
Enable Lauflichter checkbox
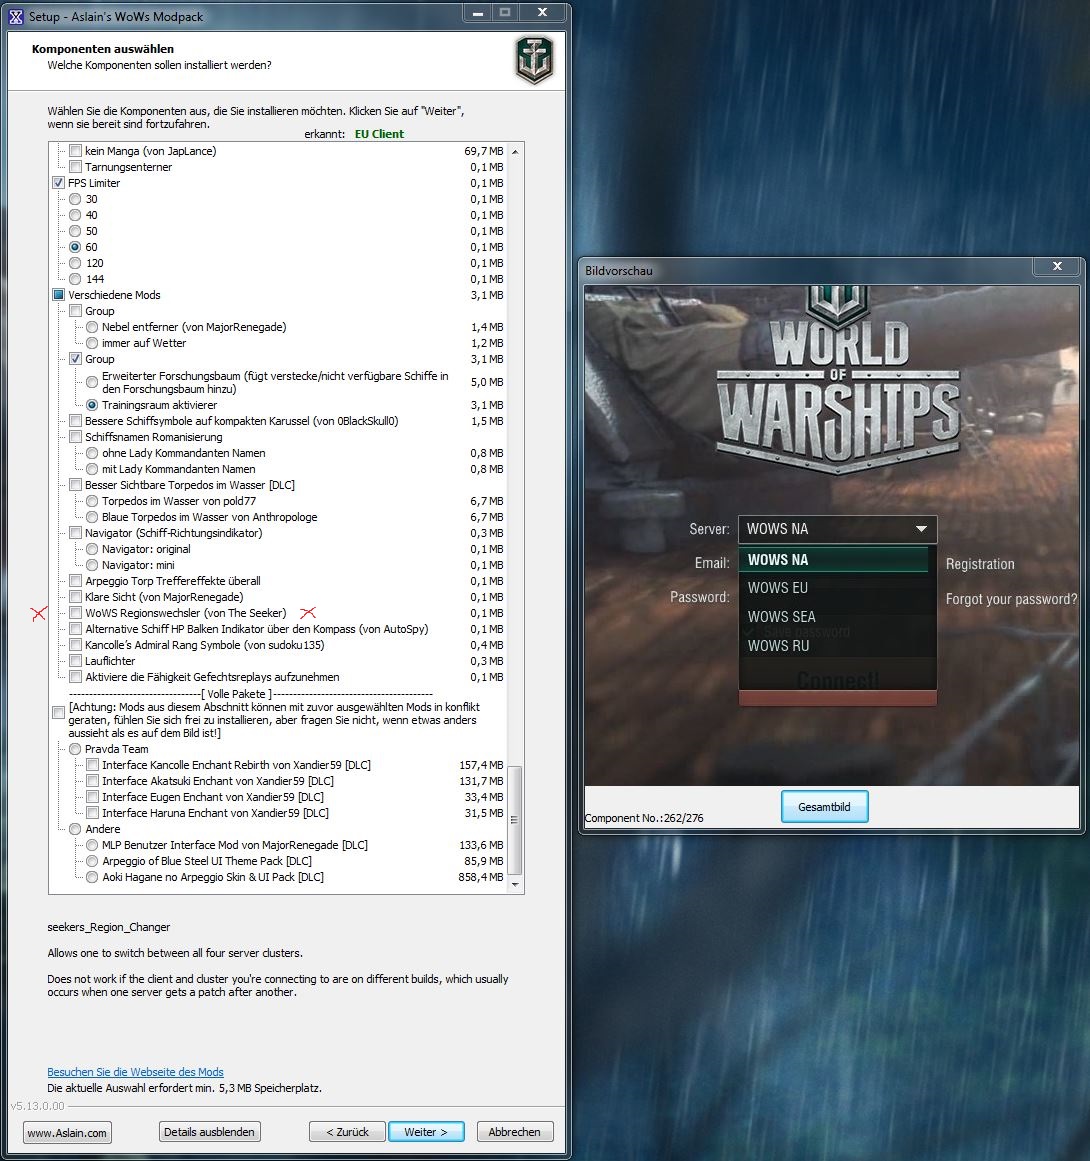pos(76,660)
